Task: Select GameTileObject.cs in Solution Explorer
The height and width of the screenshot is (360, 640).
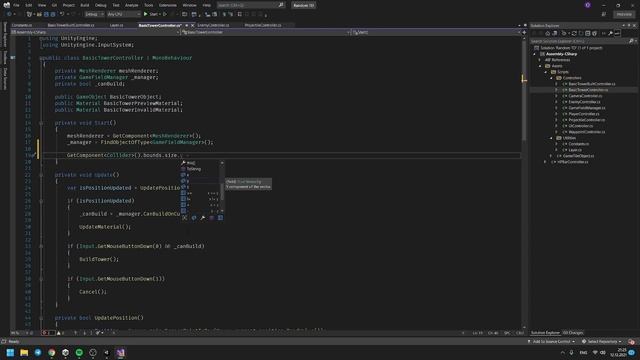Action: tap(578, 156)
